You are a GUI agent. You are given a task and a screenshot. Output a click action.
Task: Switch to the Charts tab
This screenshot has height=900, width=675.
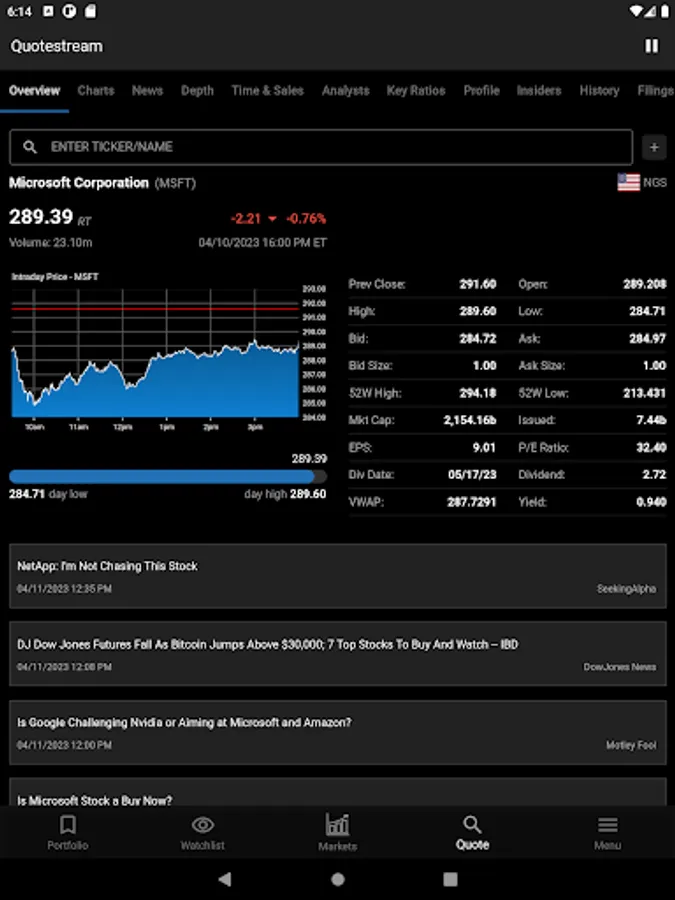pos(96,90)
